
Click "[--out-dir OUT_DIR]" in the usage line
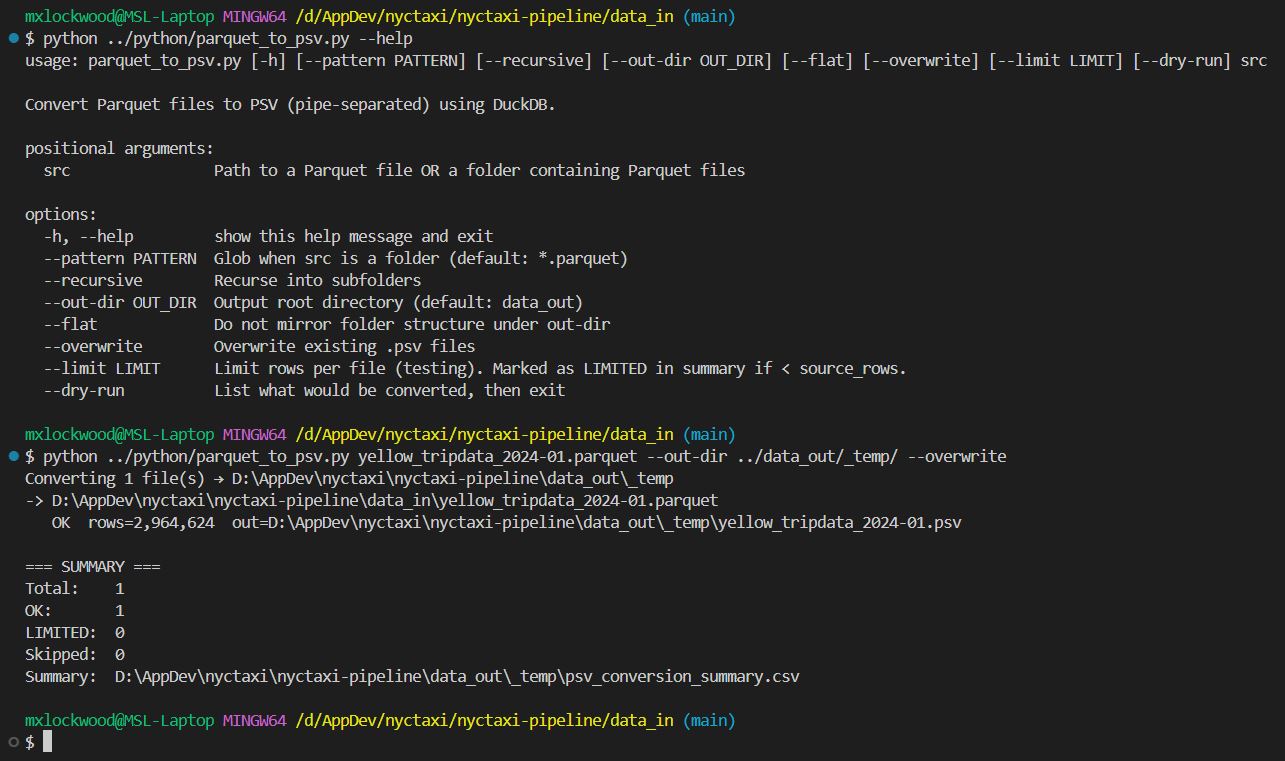[687, 60]
